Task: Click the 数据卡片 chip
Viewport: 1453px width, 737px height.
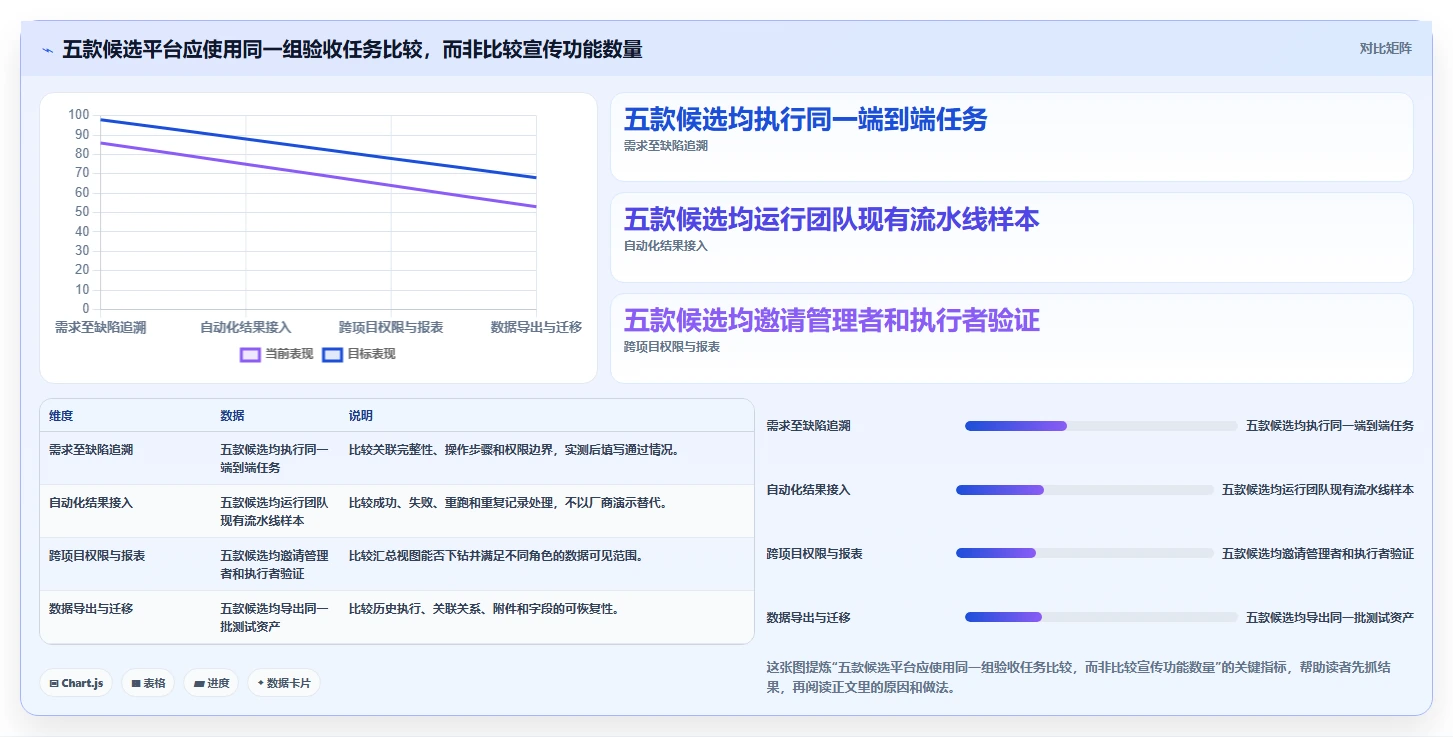Action: tap(284, 683)
